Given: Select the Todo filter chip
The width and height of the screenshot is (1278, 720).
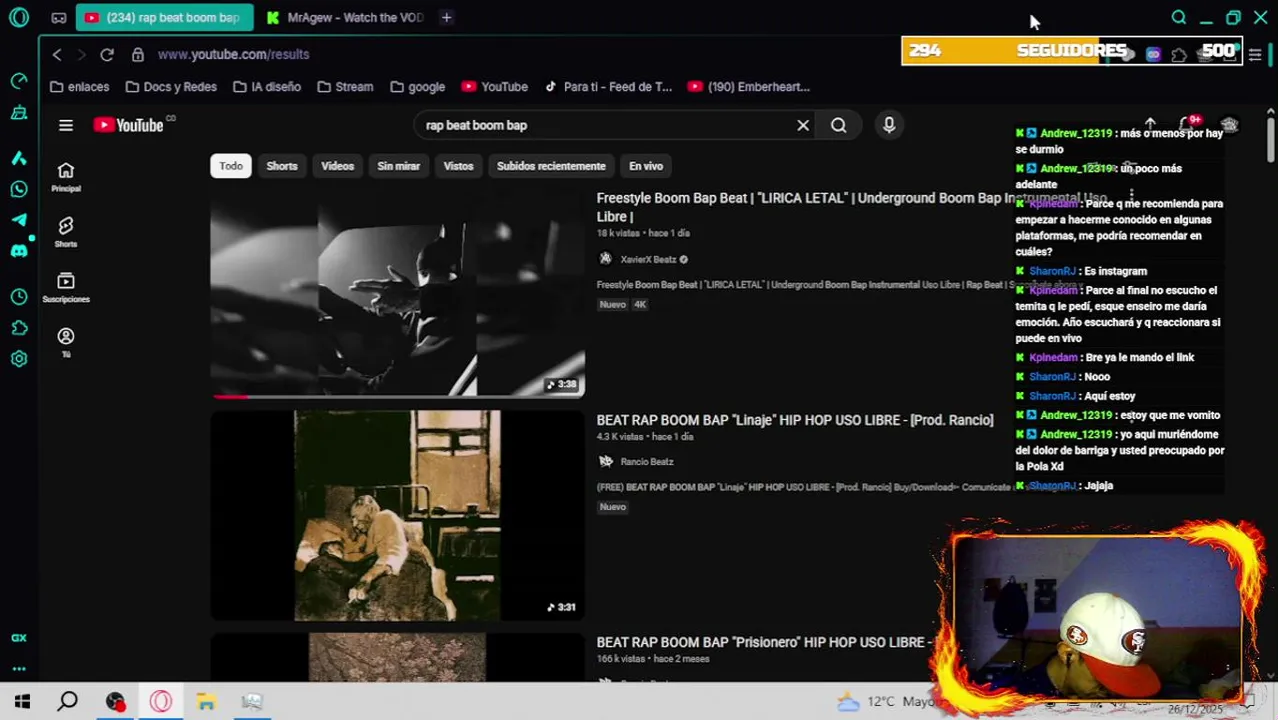Looking at the screenshot, I should pos(231,166).
